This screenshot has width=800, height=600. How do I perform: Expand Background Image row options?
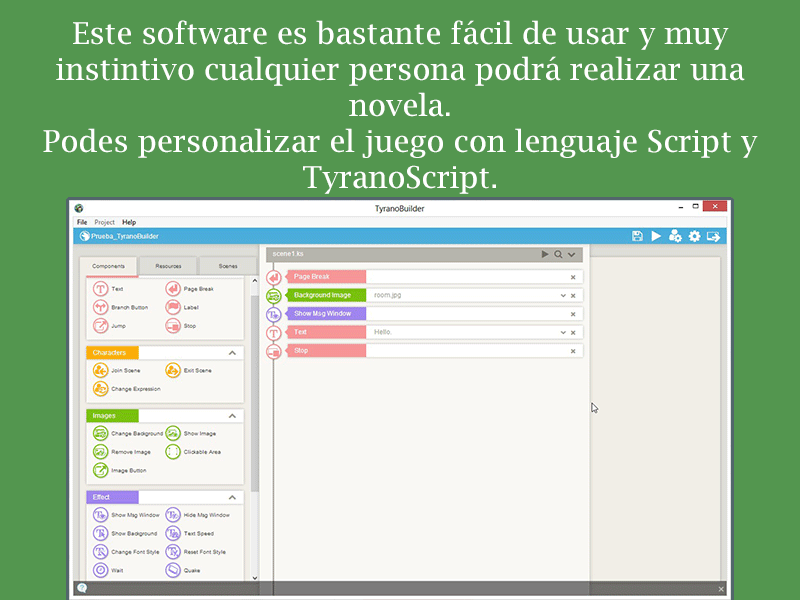(563, 295)
